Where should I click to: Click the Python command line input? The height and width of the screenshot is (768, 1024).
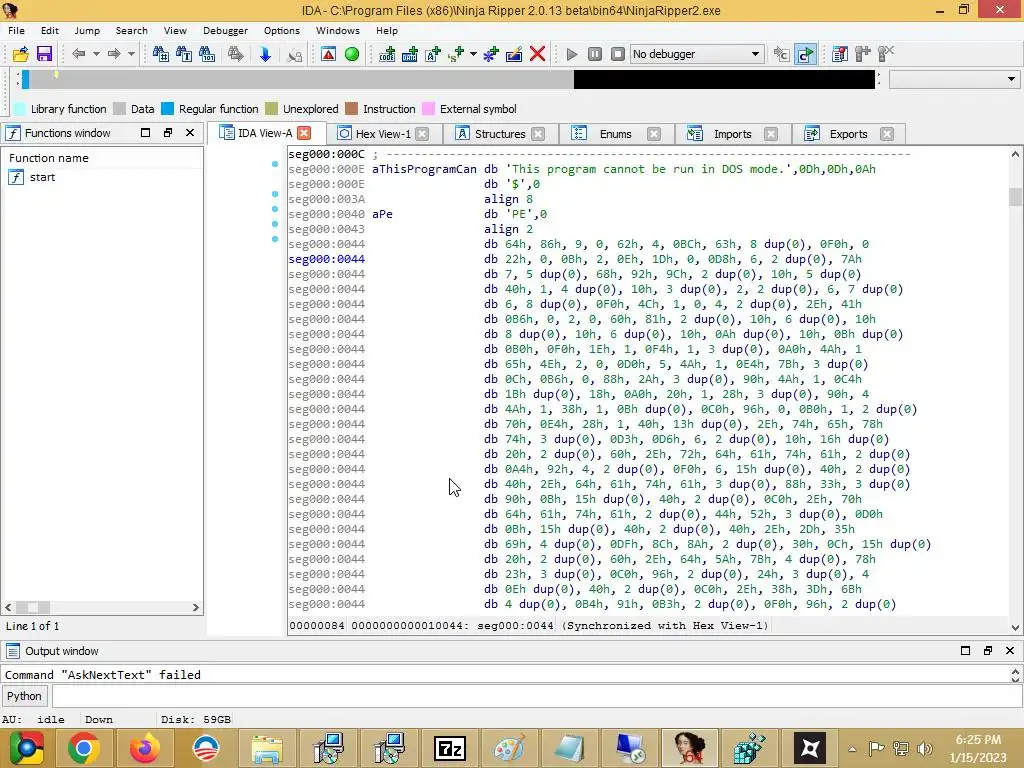click(x=537, y=696)
